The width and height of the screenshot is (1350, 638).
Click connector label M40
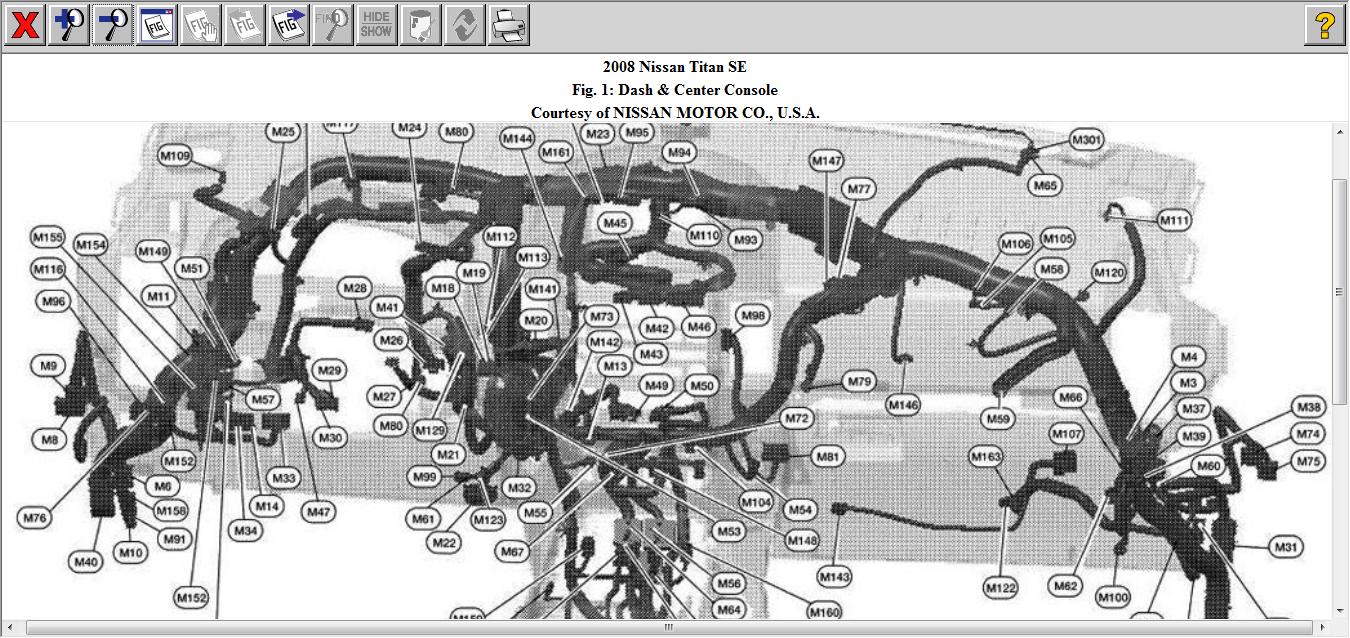point(86,563)
